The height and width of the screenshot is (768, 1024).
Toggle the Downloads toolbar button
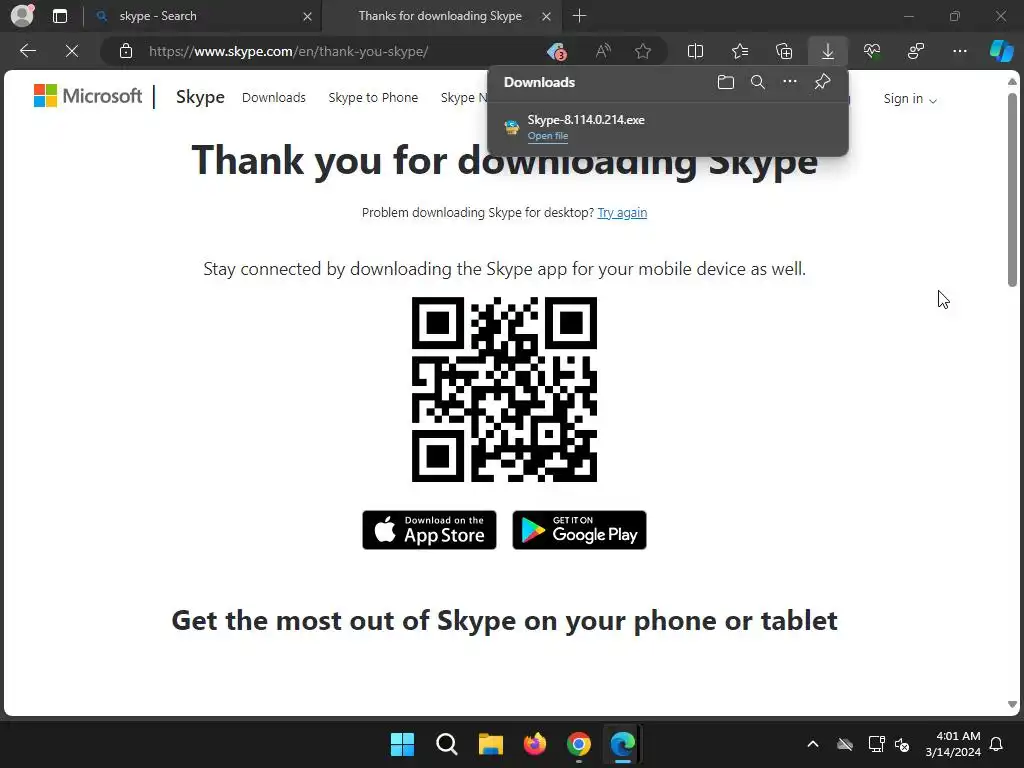(x=827, y=51)
